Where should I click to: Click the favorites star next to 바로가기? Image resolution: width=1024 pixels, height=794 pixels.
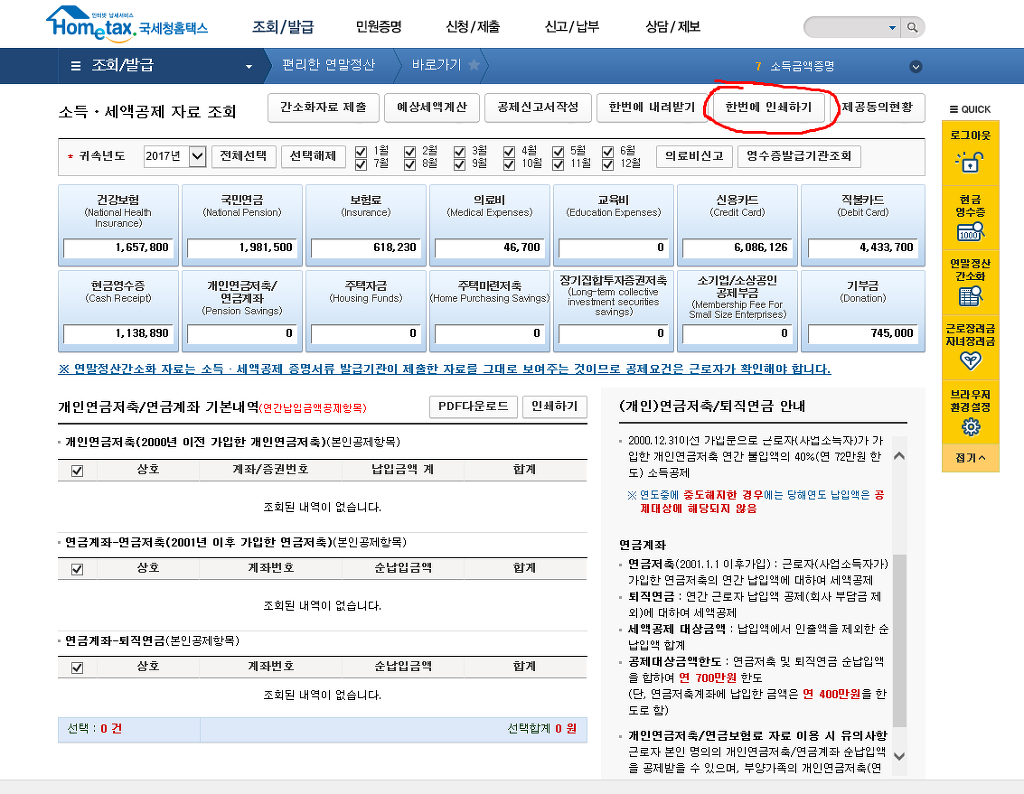click(x=474, y=65)
